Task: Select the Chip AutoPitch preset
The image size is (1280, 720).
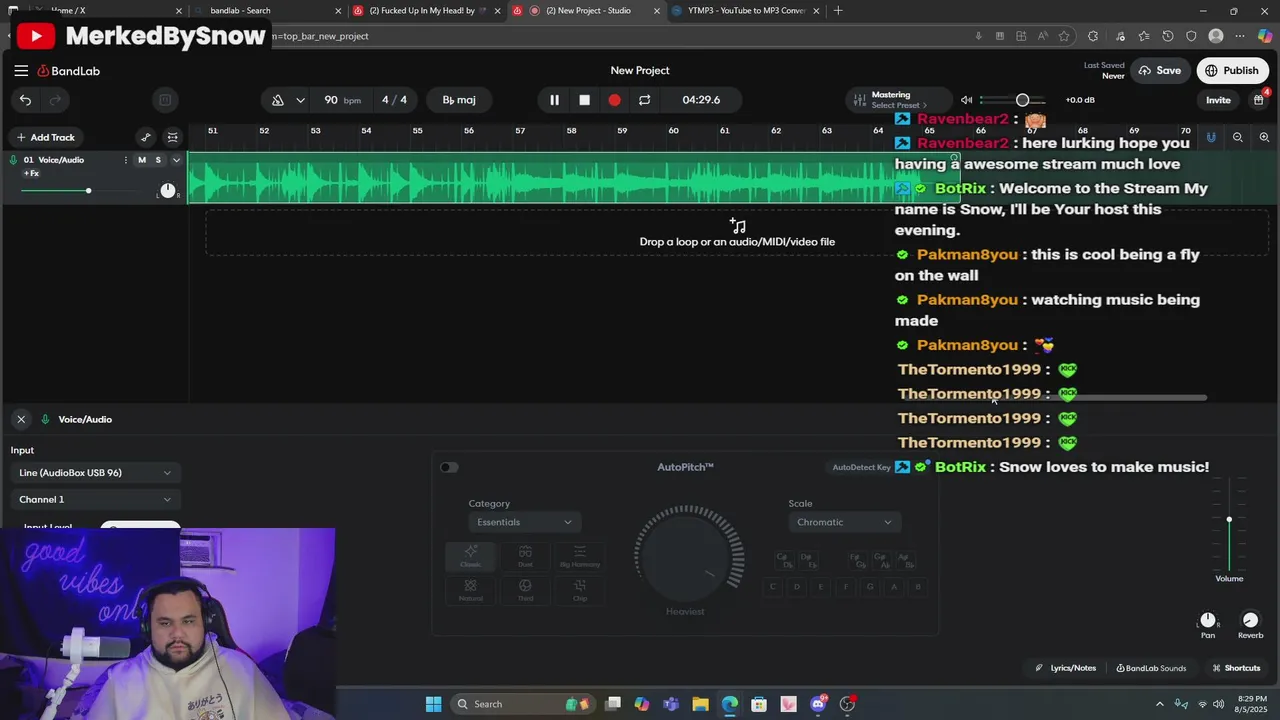Action: [580, 590]
